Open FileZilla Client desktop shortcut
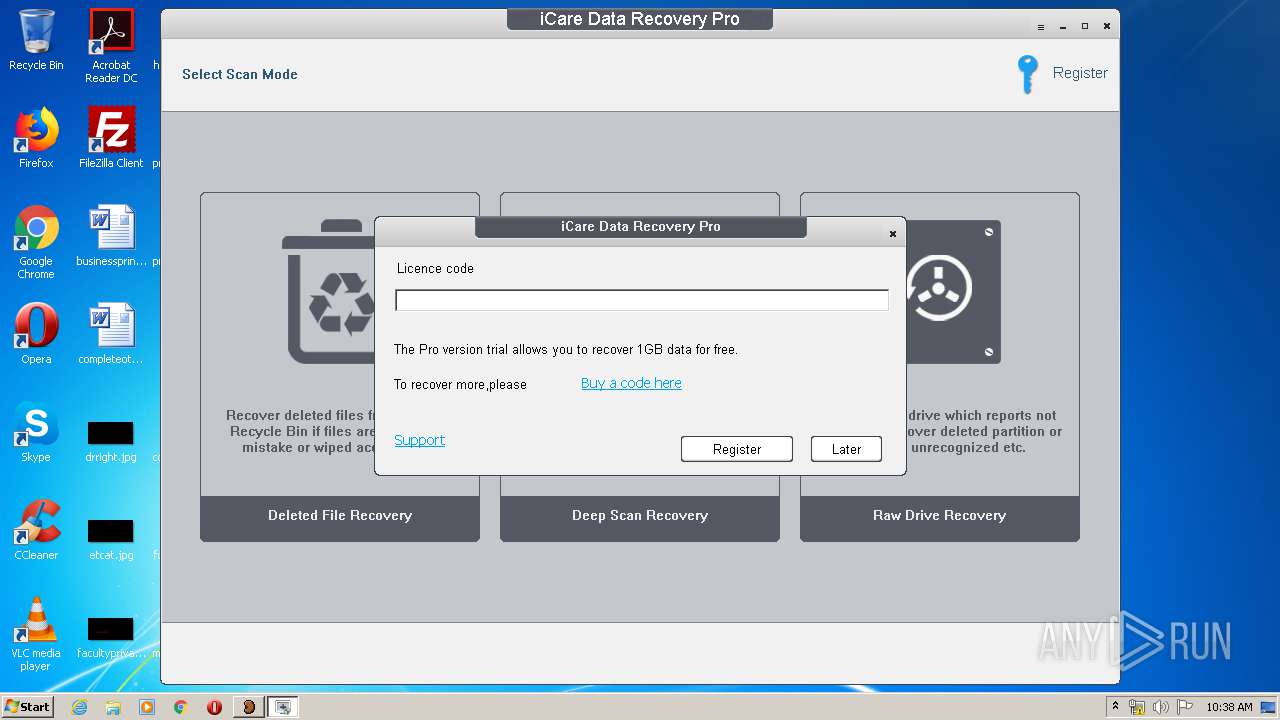The image size is (1280, 720). tap(111, 138)
